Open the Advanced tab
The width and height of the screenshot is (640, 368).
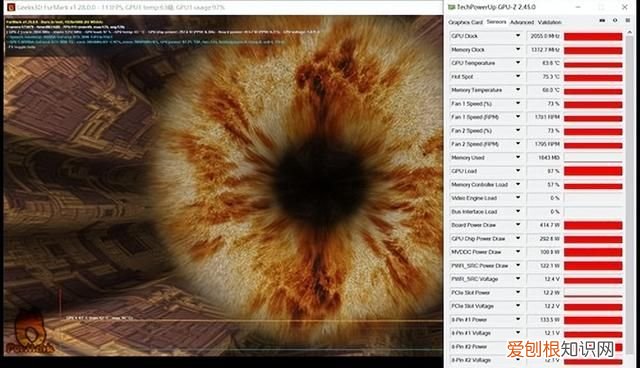(522, 22)
